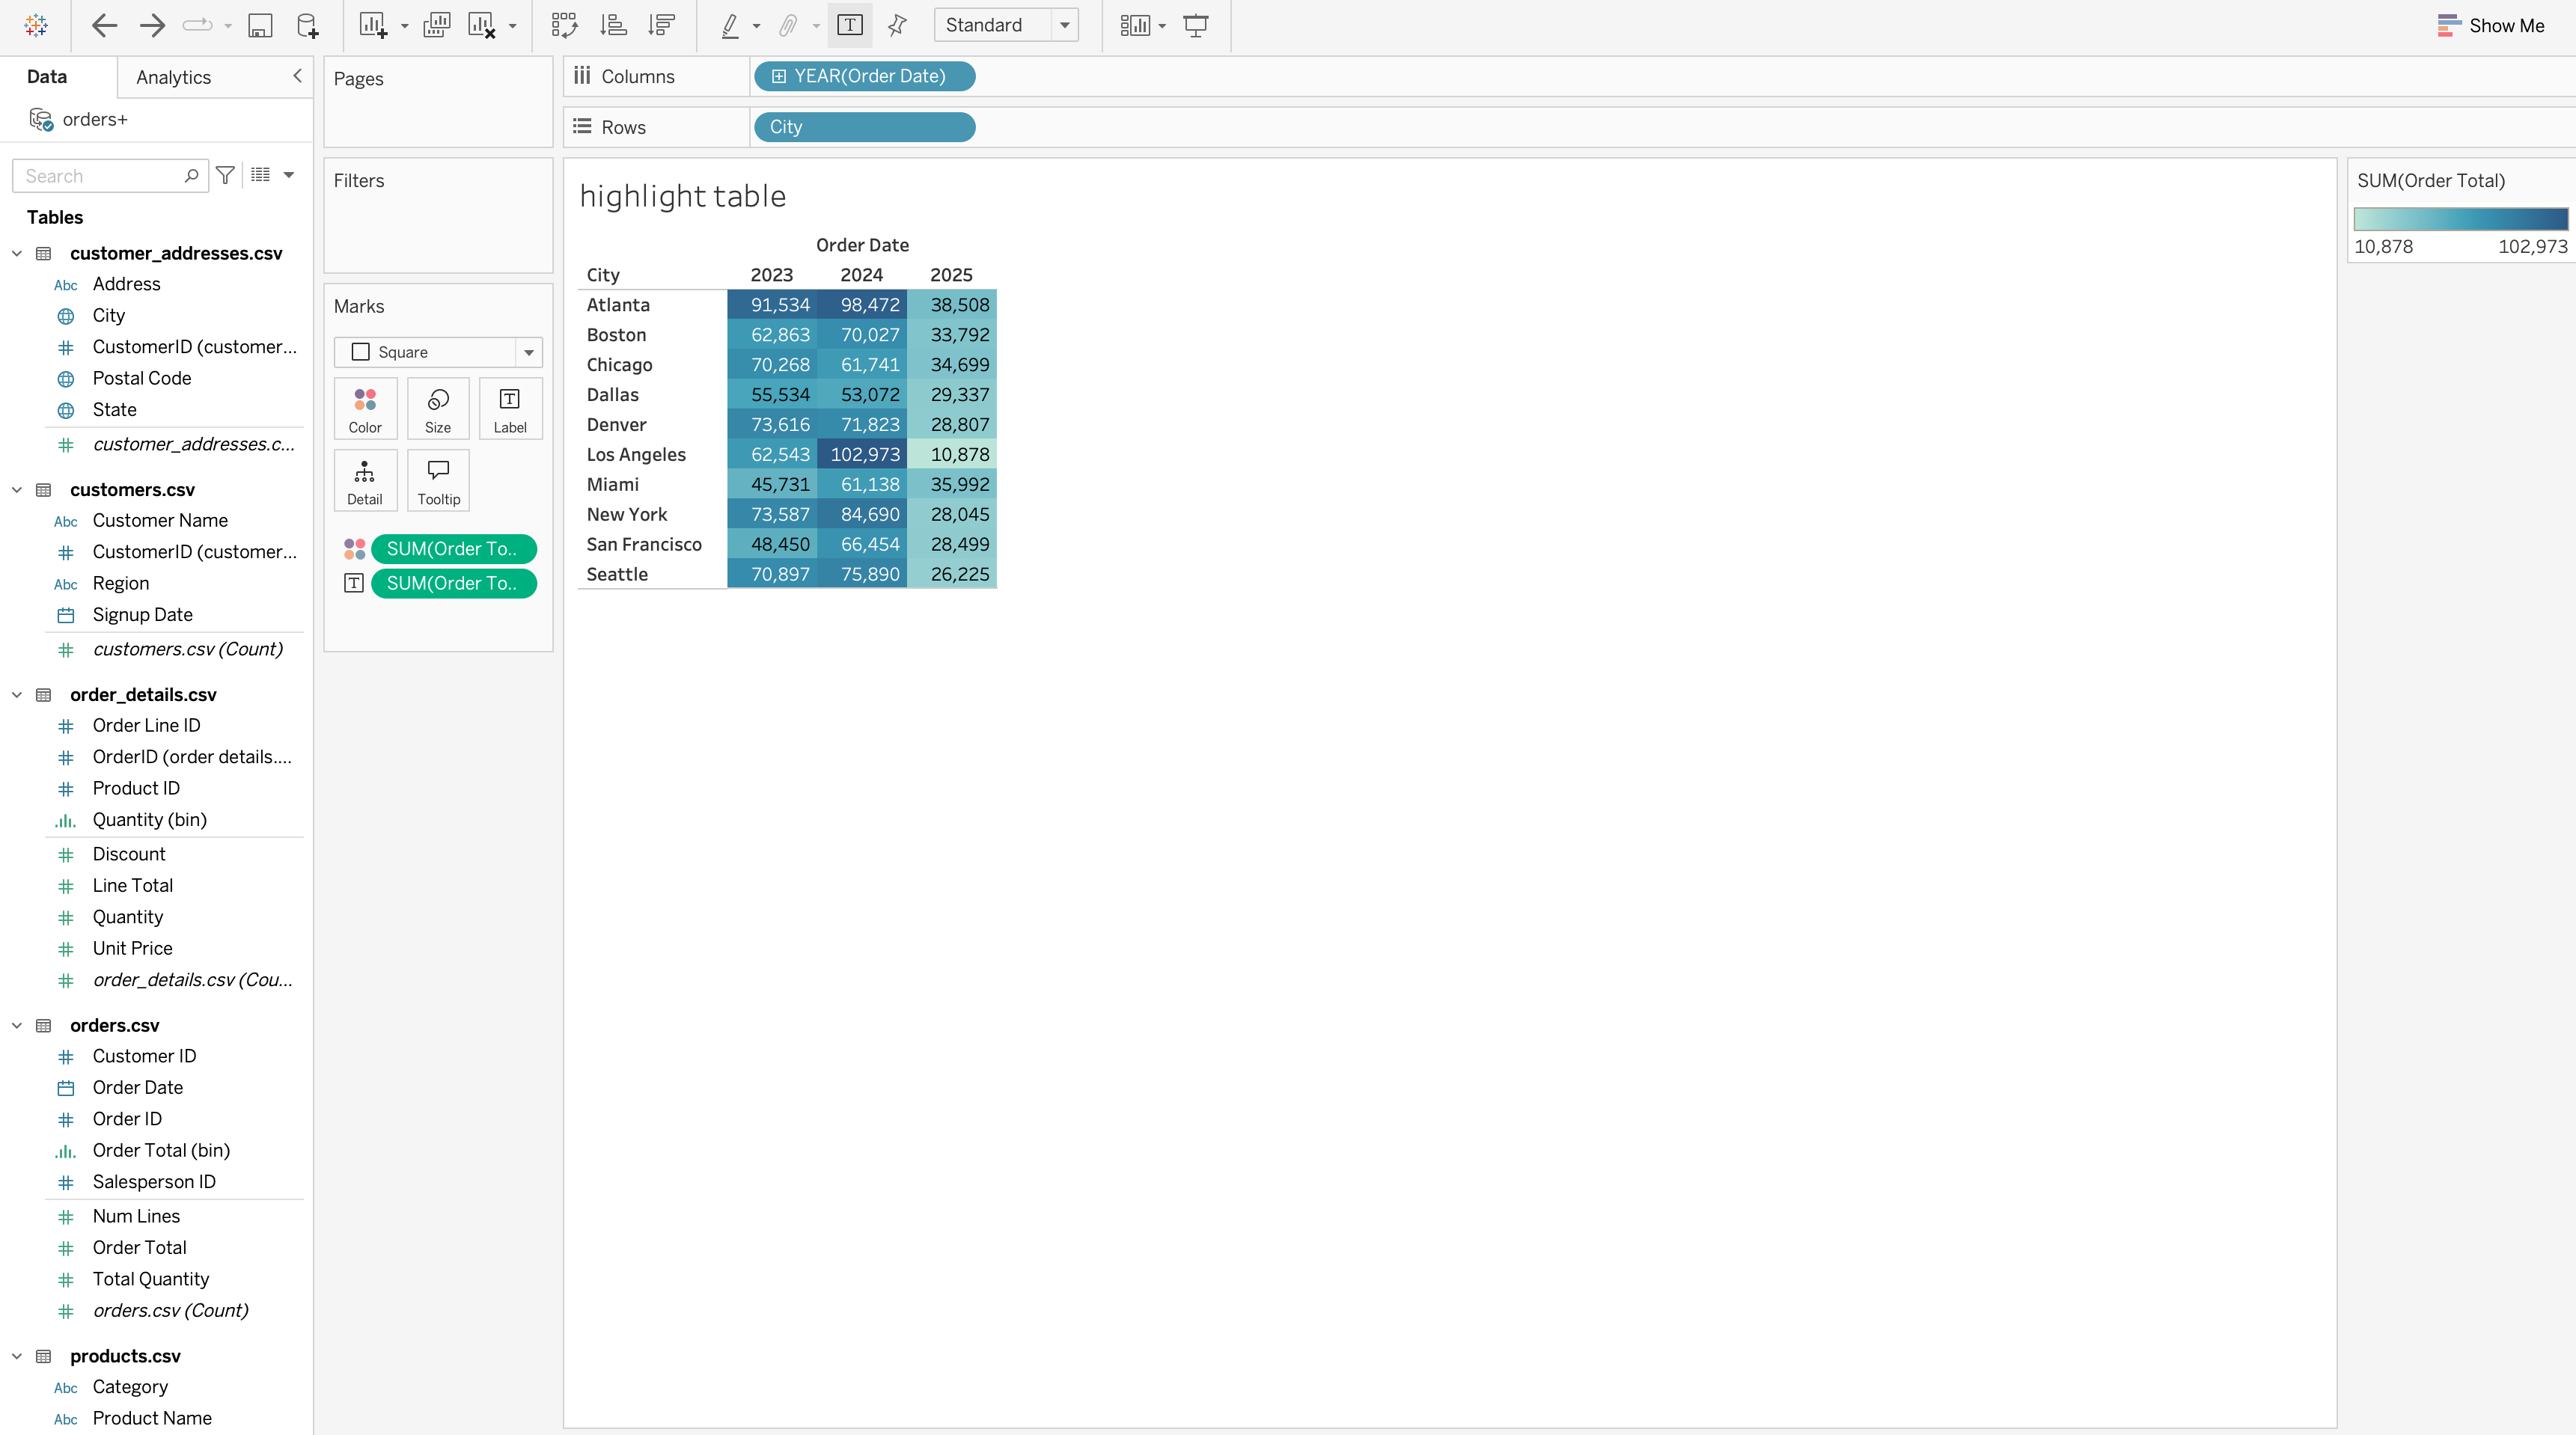2576x1435 pixels.
Task: Open the Show Me panel
Action: [x=2490, y=25]
